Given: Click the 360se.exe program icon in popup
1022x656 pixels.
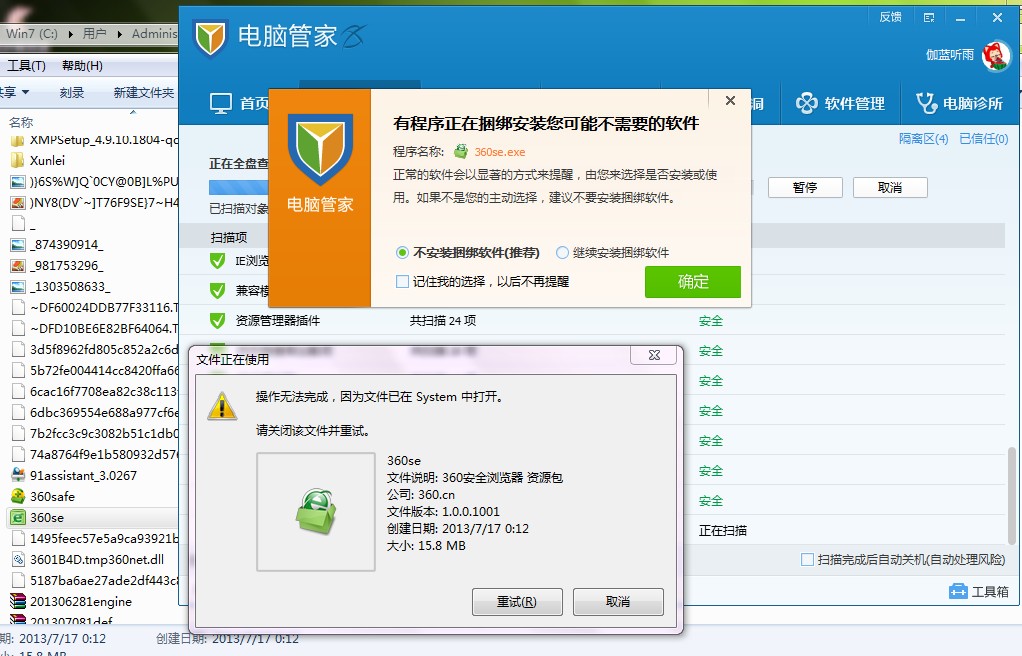Looking at the screenshot, I should [x=461, y=151].
